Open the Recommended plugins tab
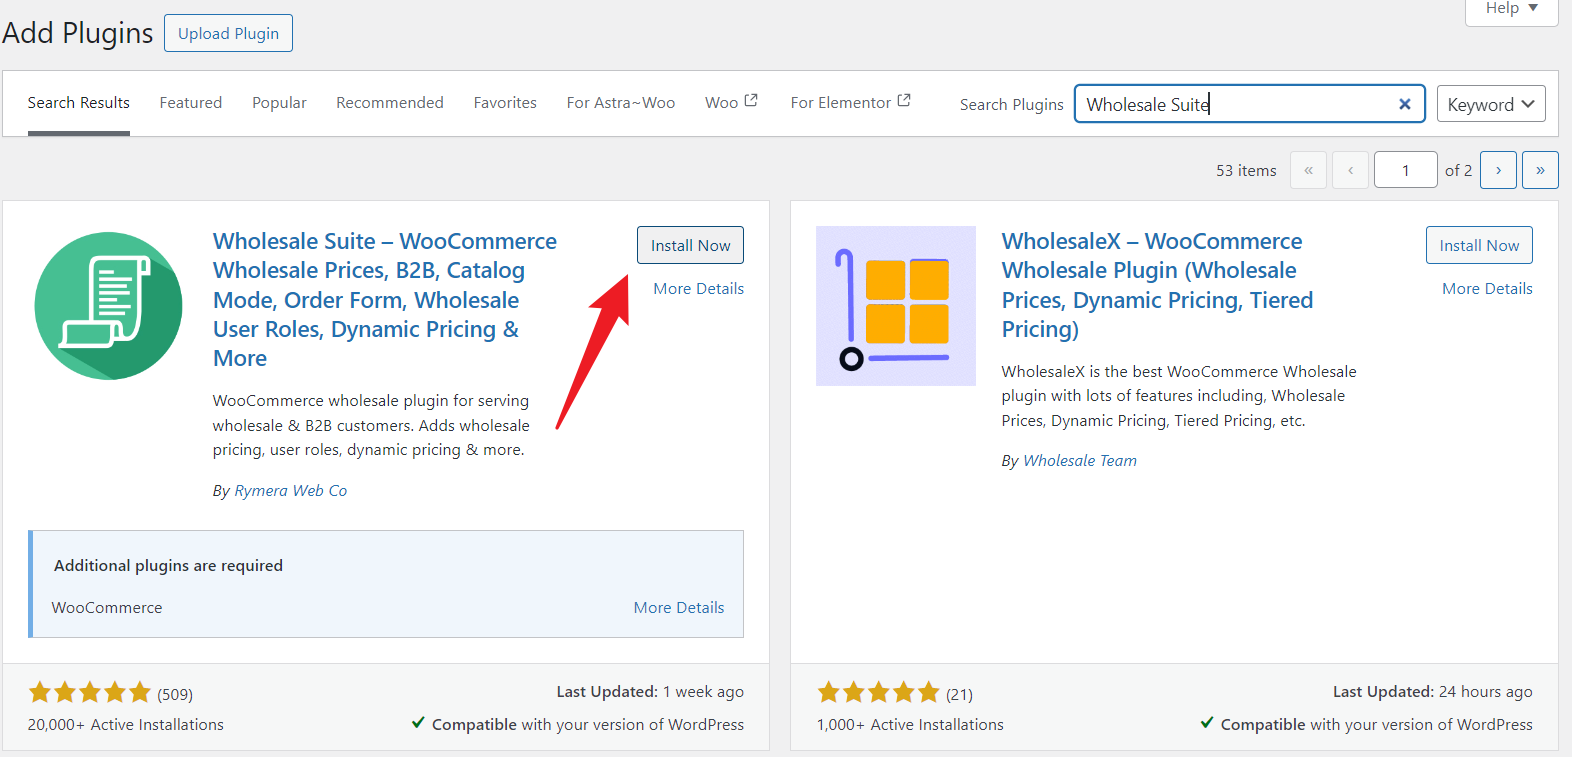1572x757 pixels. 390,103
